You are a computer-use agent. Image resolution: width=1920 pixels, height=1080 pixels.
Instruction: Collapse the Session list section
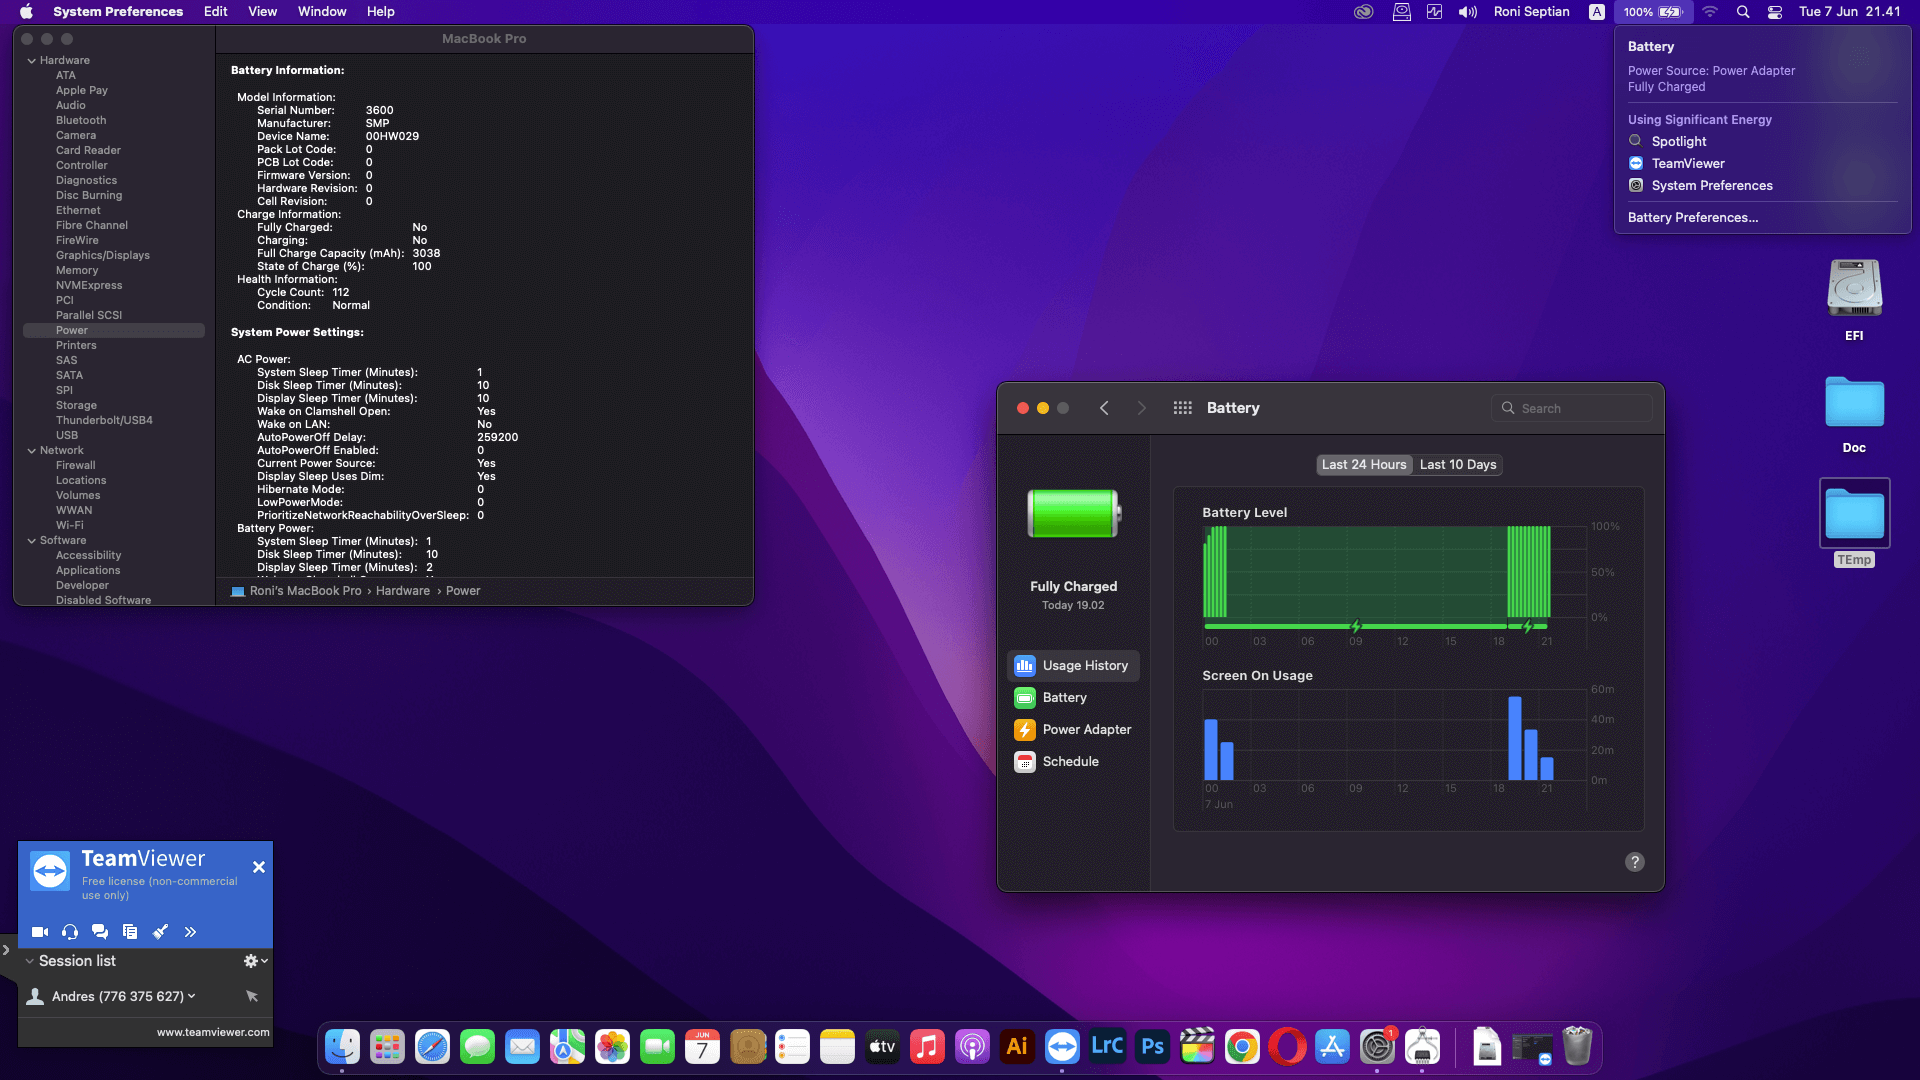[30, 961]
